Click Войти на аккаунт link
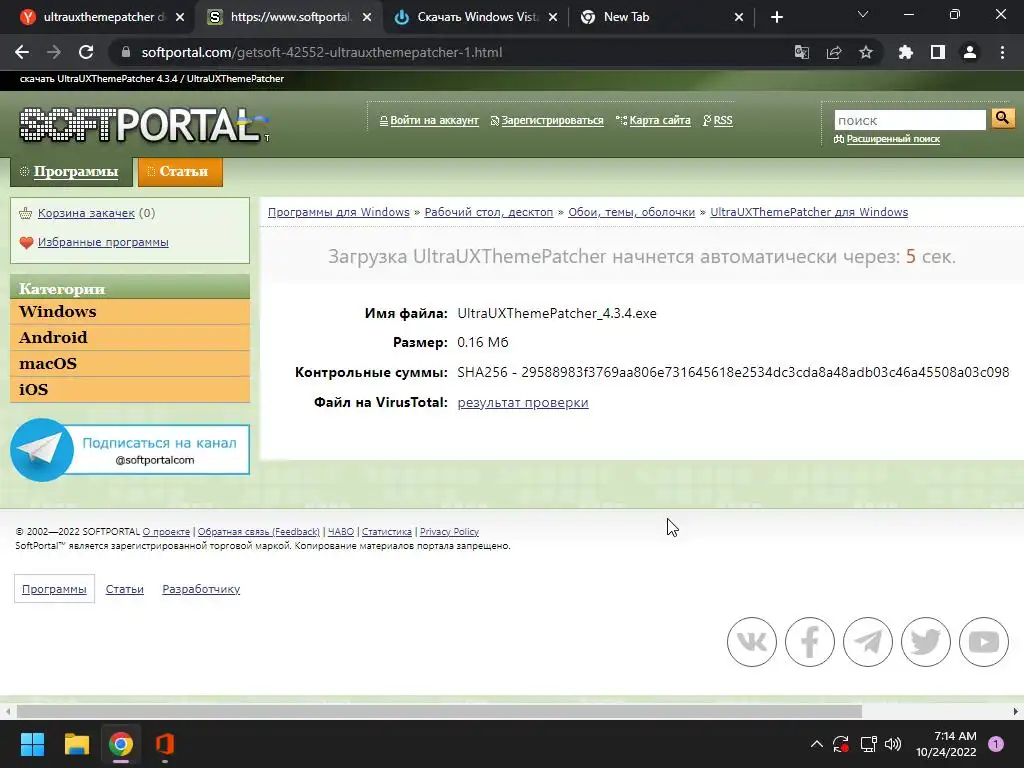This screenshot has width=1024, height=768. 434,120
